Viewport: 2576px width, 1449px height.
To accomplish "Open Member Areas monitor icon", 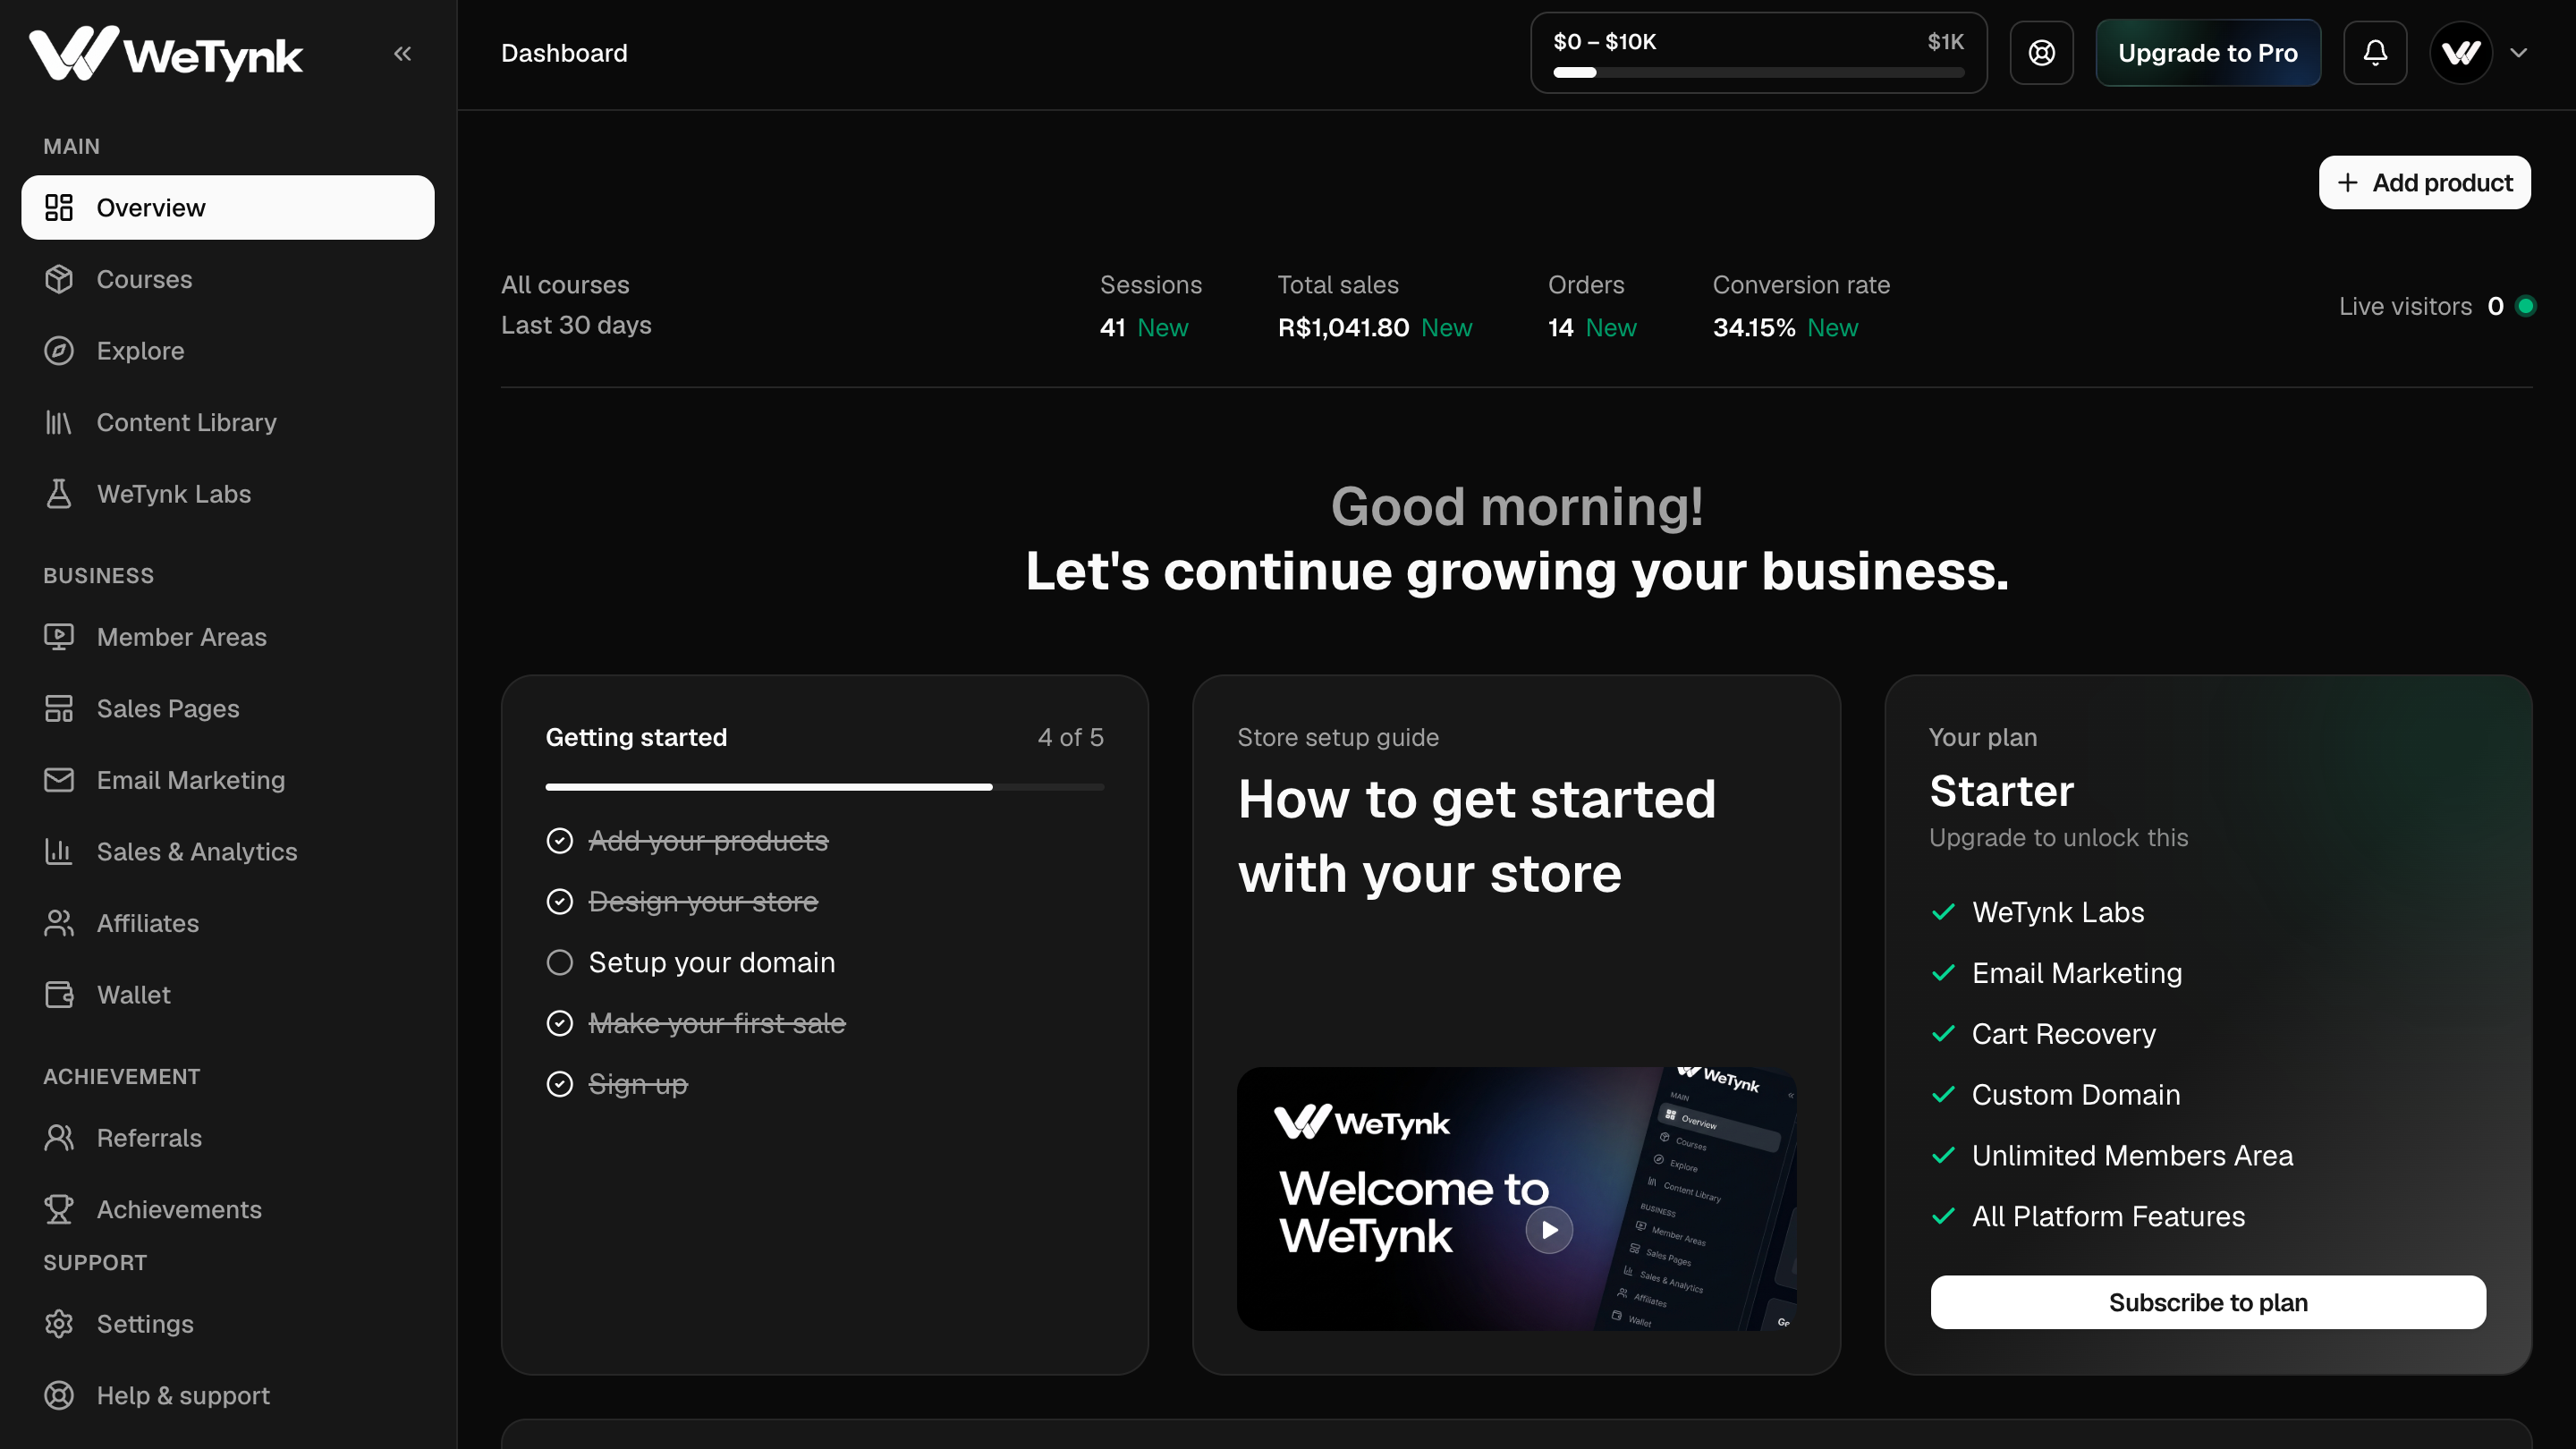I will coord(59,637).
